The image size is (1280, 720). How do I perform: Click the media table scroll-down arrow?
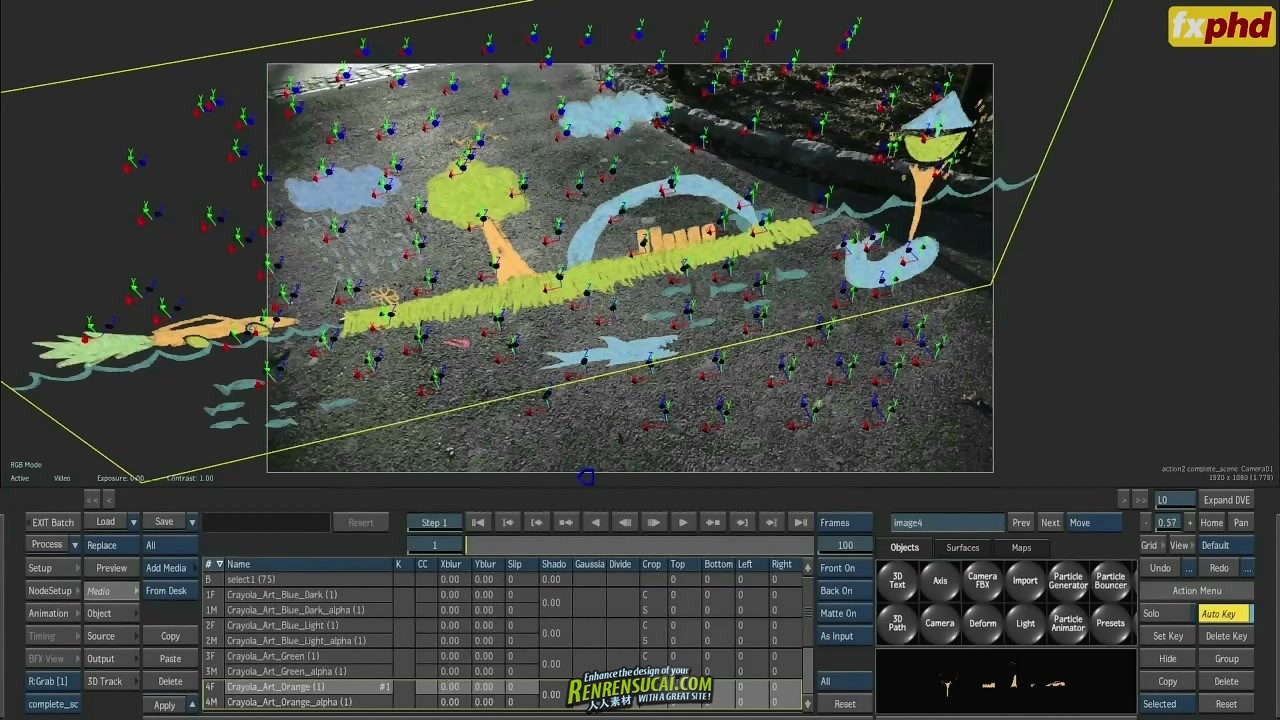[x=808, y=703]
